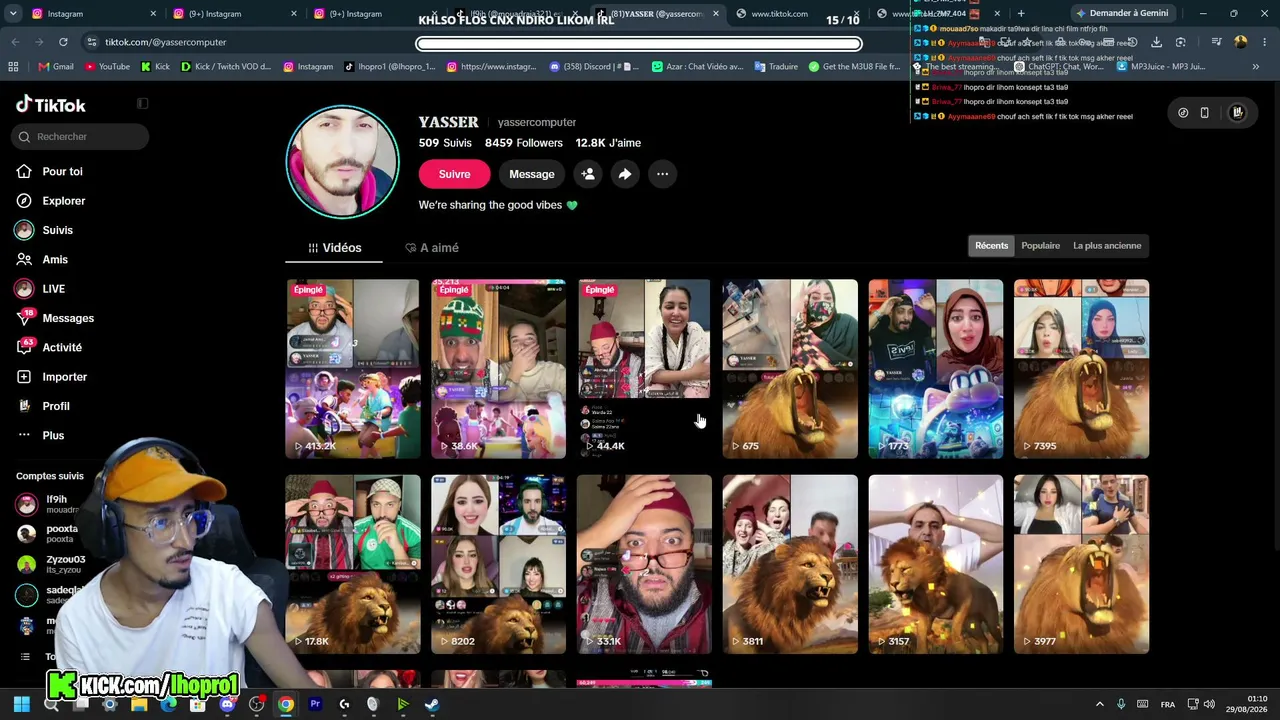Open Microsoft Edge from taskbar

(x=168, y=704)
